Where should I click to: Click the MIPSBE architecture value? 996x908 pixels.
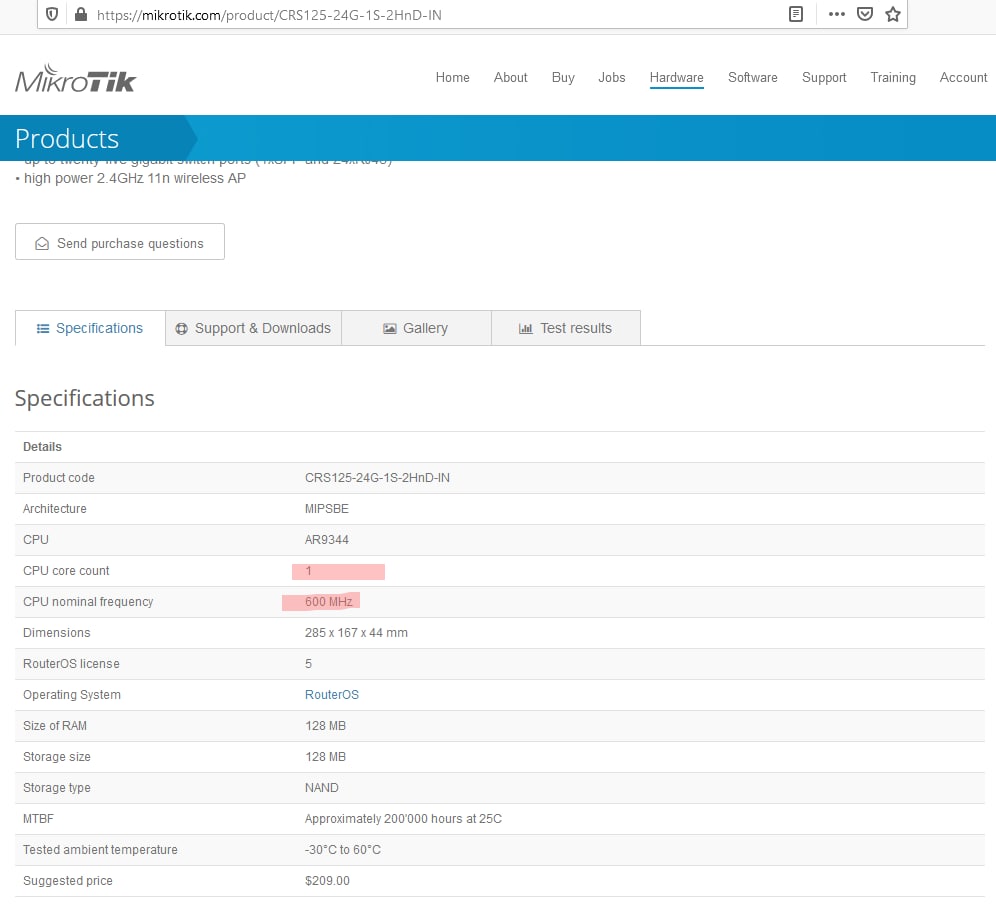(x=326, y=509)
